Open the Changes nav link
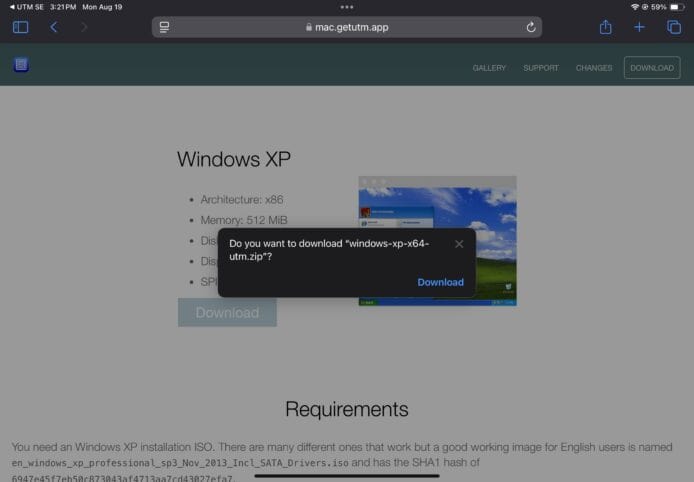Image resolution: width=694 pixels, height=482 pixels. pos(593,68)
